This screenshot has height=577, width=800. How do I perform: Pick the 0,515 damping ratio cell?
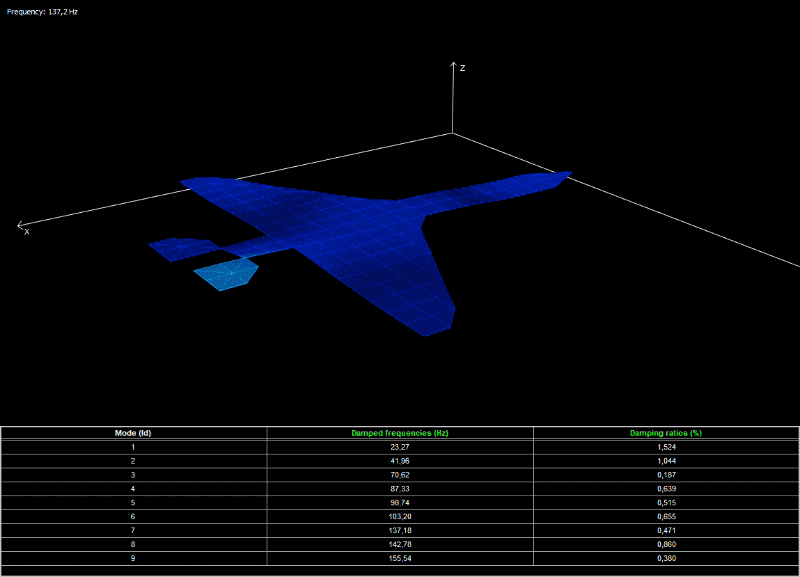pyautogui.click(x=666, y=503)
